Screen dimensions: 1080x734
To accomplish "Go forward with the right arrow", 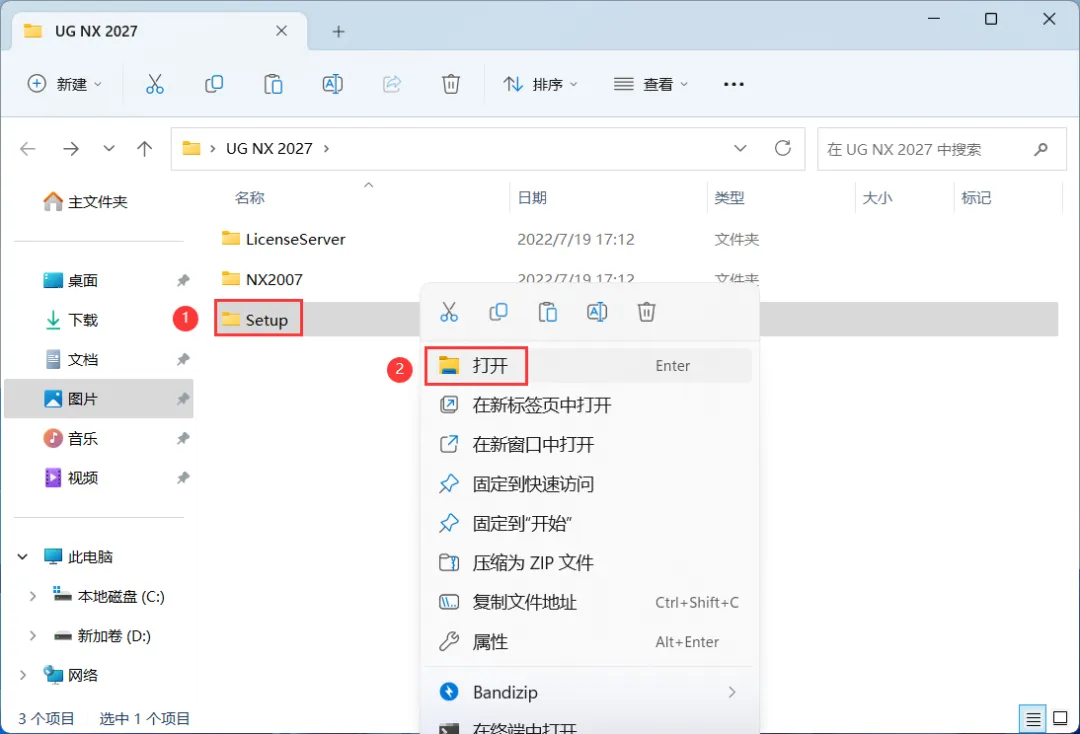I will tap(71, 149).
